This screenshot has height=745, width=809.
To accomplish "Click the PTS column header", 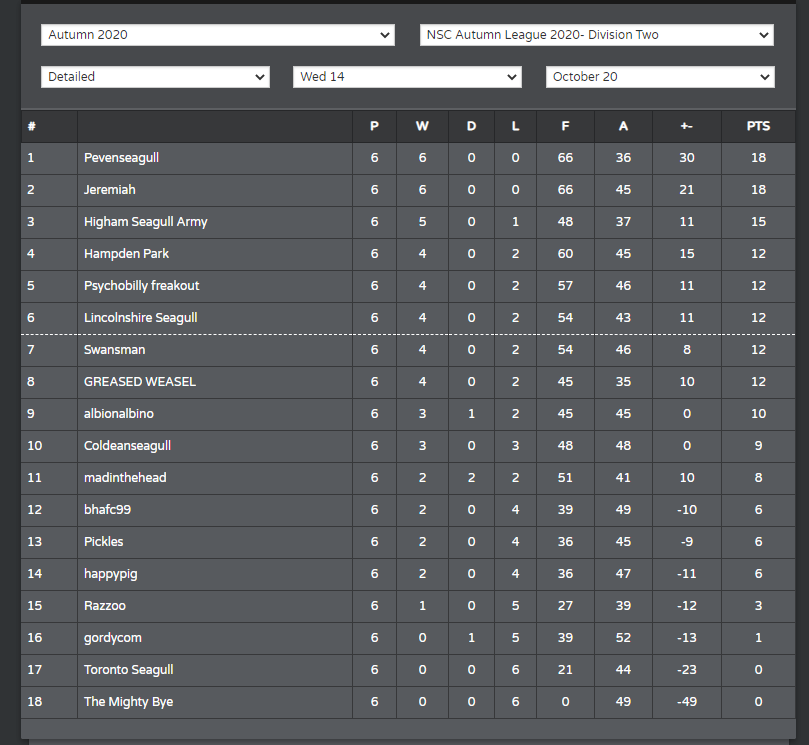I will click(x=758, y=126).
